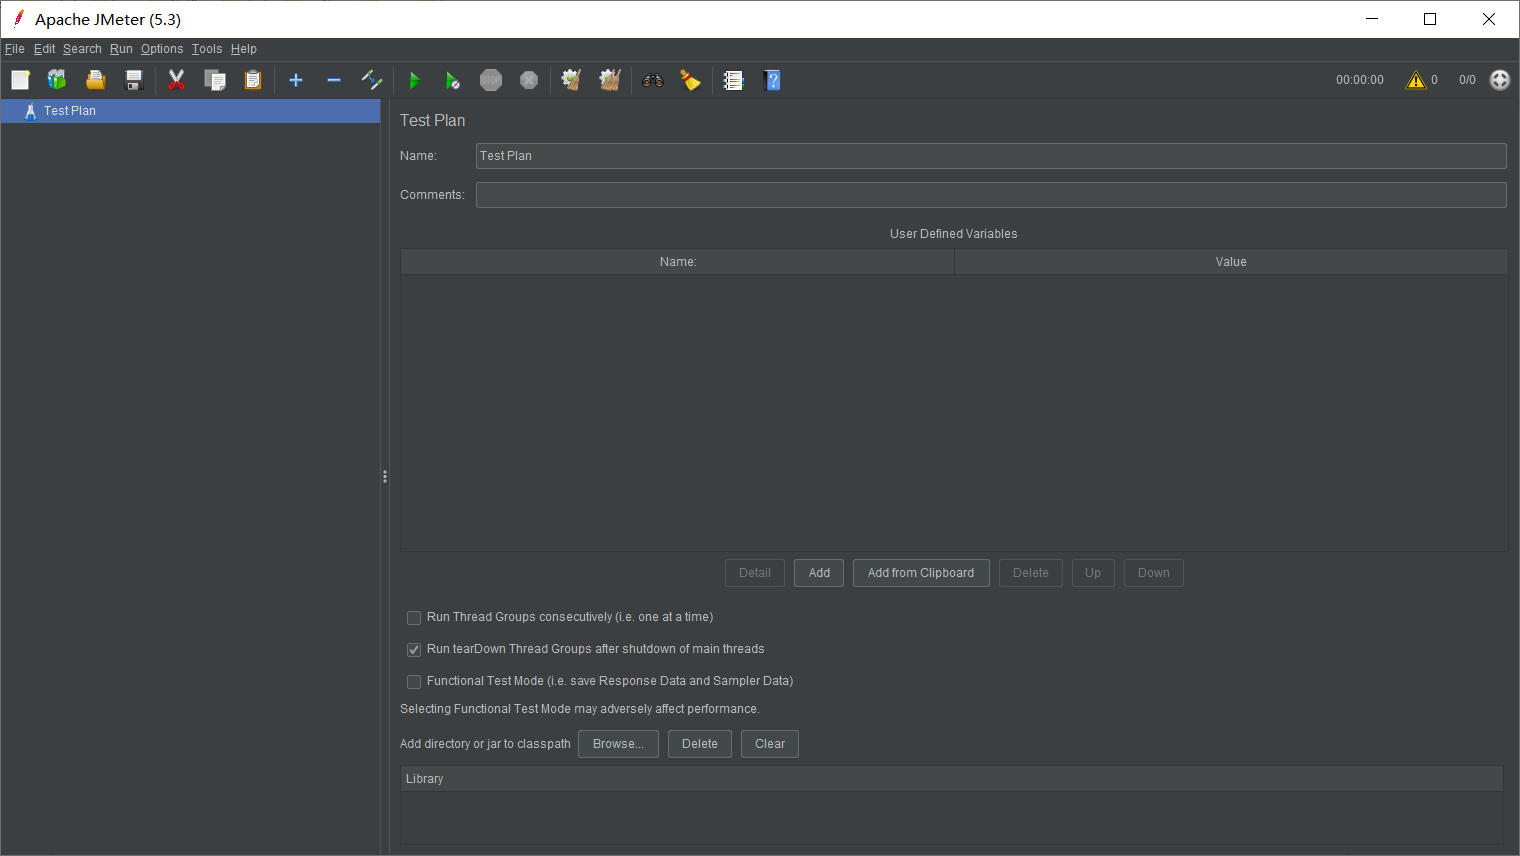Open Search with the binoculars icon
The height and width of the screenshot is (856, 1520).
(653, 80)
